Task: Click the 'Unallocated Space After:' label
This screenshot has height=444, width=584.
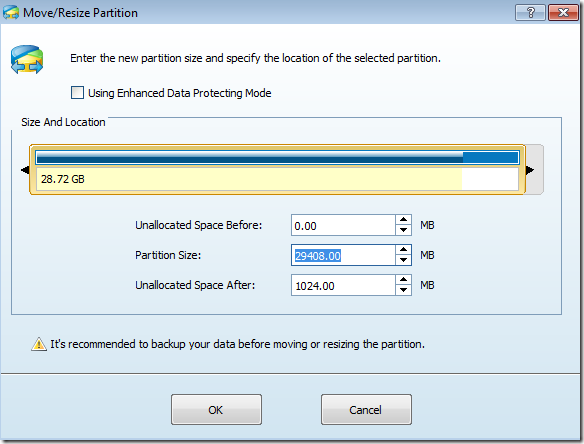Action: [x=195, y=285]
